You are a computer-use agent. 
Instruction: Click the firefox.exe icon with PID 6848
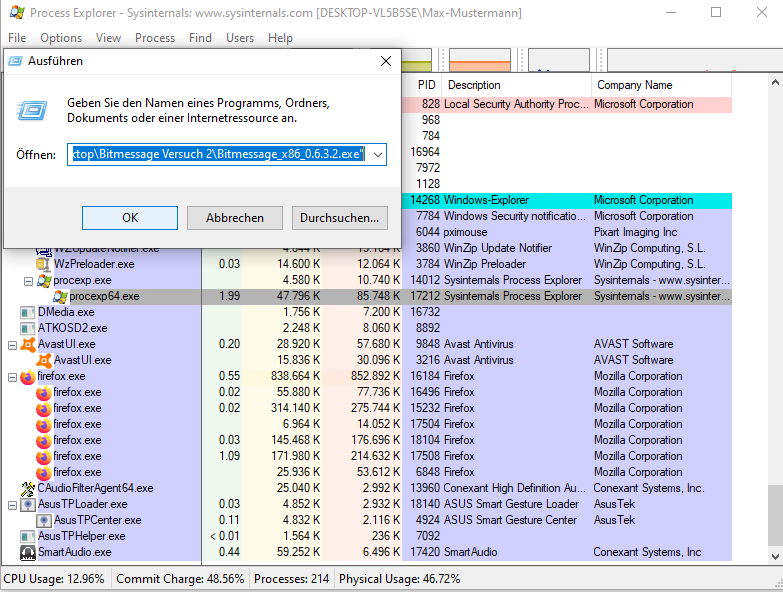coord(44,472)
